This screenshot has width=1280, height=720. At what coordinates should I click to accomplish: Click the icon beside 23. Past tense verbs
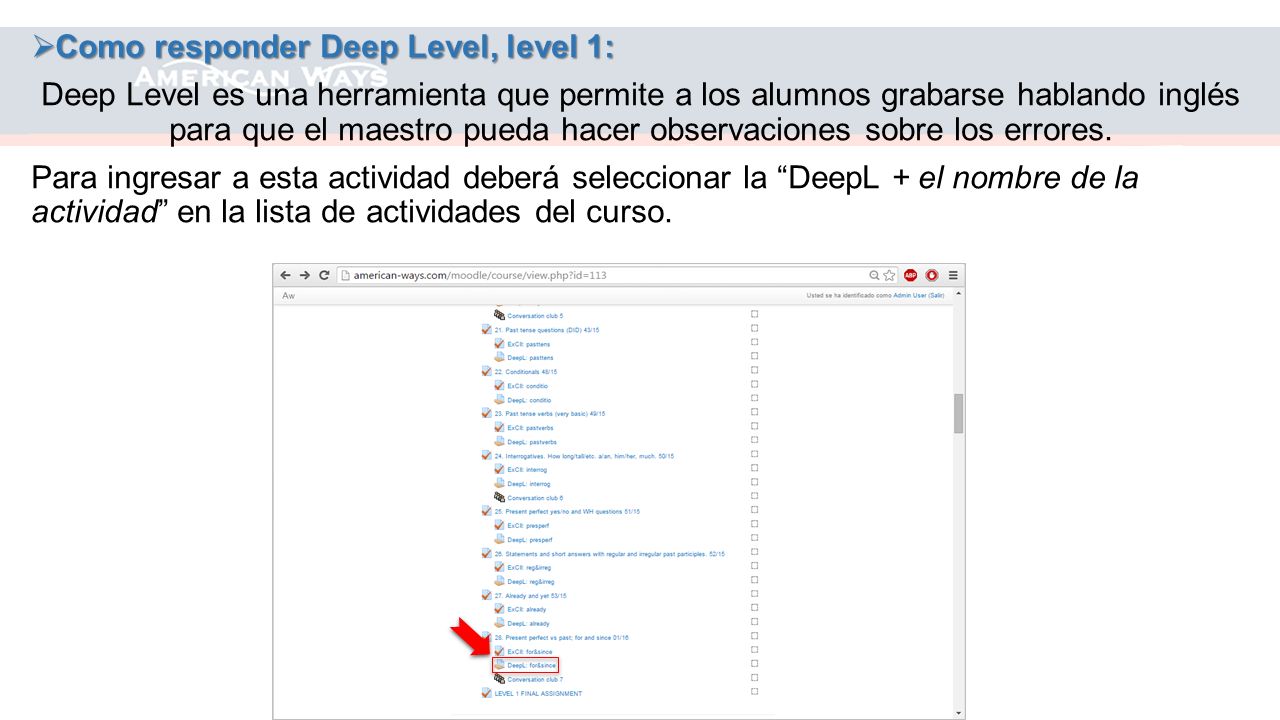pos(486,413)
